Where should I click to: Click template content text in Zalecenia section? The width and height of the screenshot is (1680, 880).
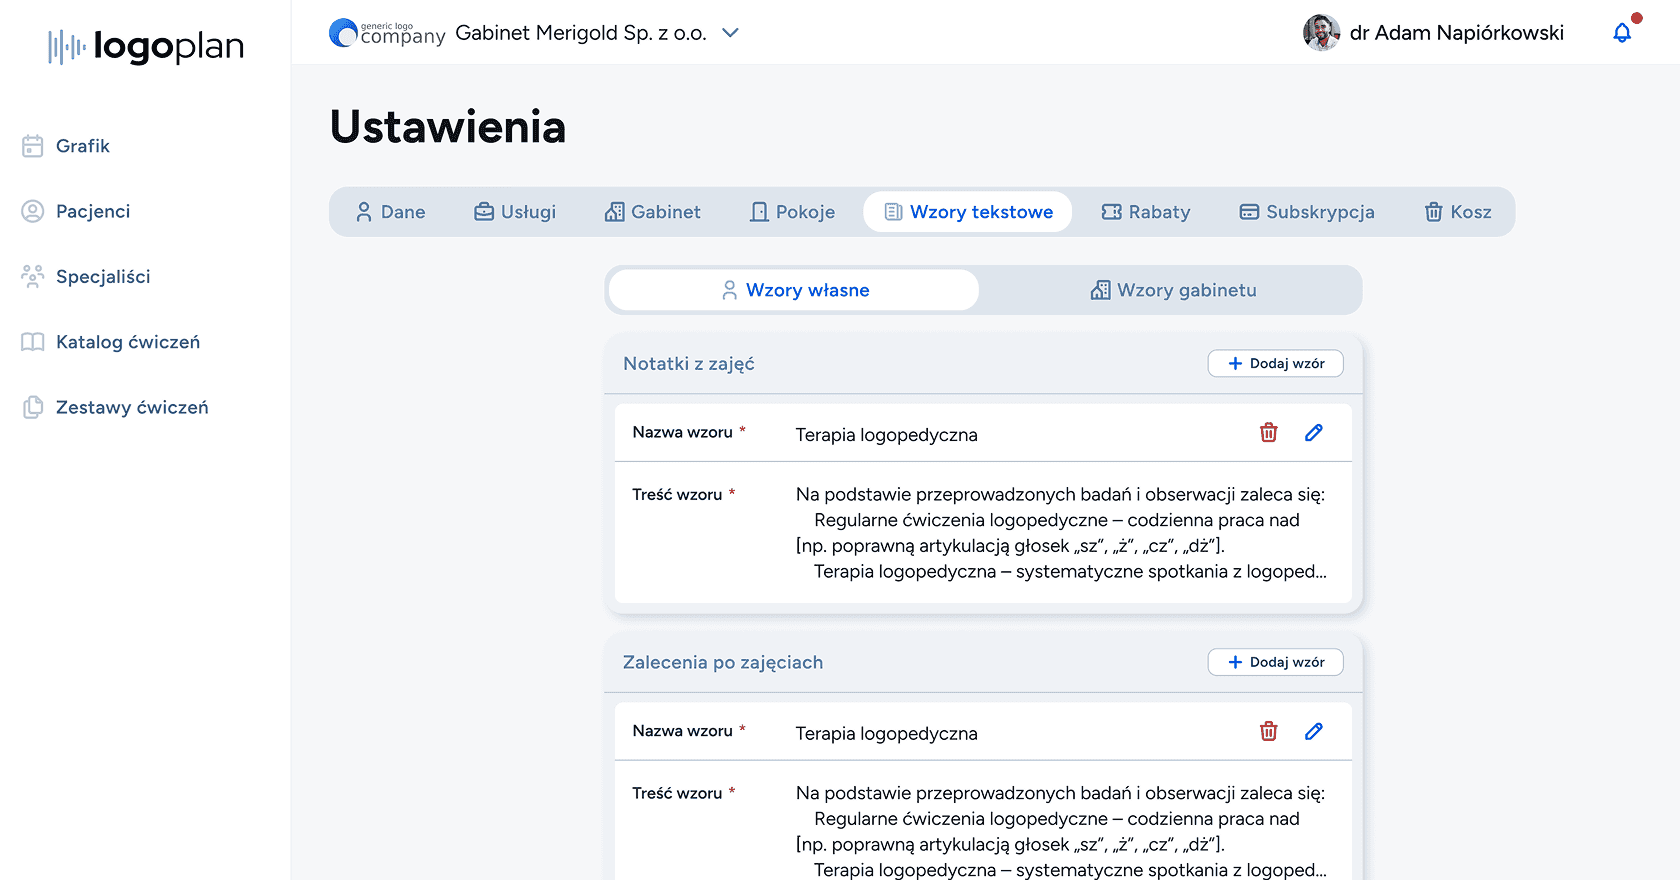coord(1061,831)
